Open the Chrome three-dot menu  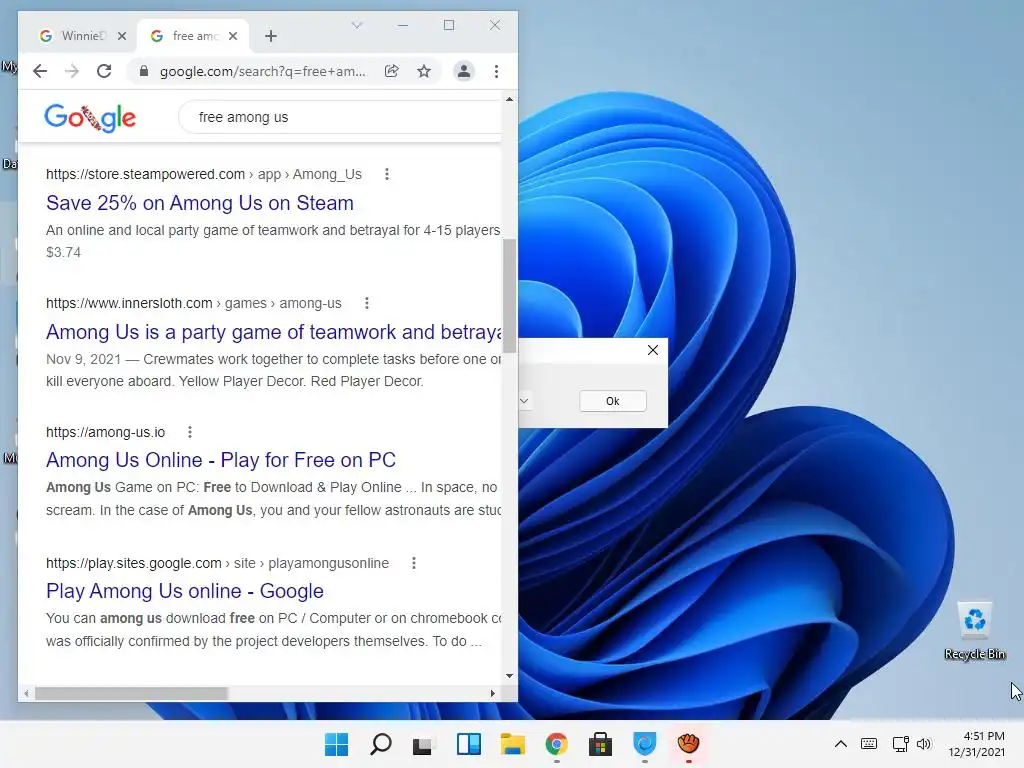(x=496, y=71)
